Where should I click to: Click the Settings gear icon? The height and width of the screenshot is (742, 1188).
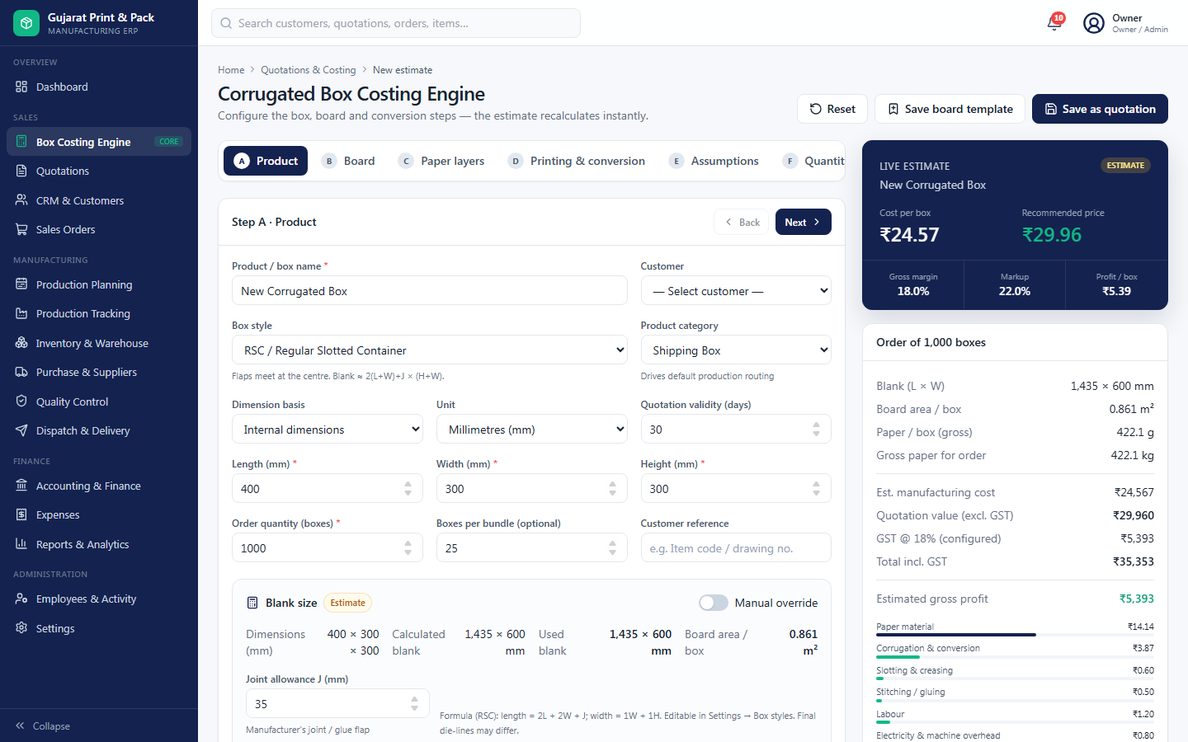(x=21, y=628)
